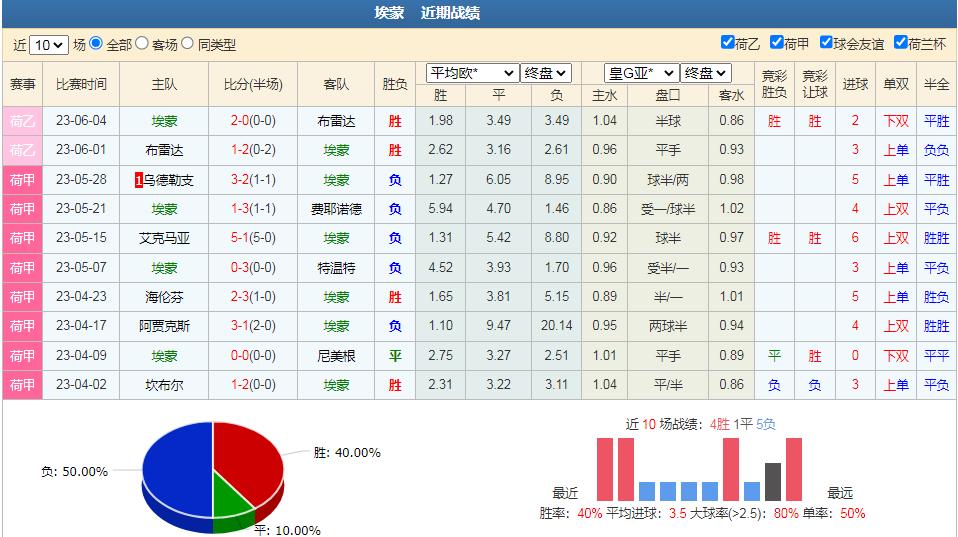
Task: Click the 9.47 draw odds cell
Action: pos(499,326)
